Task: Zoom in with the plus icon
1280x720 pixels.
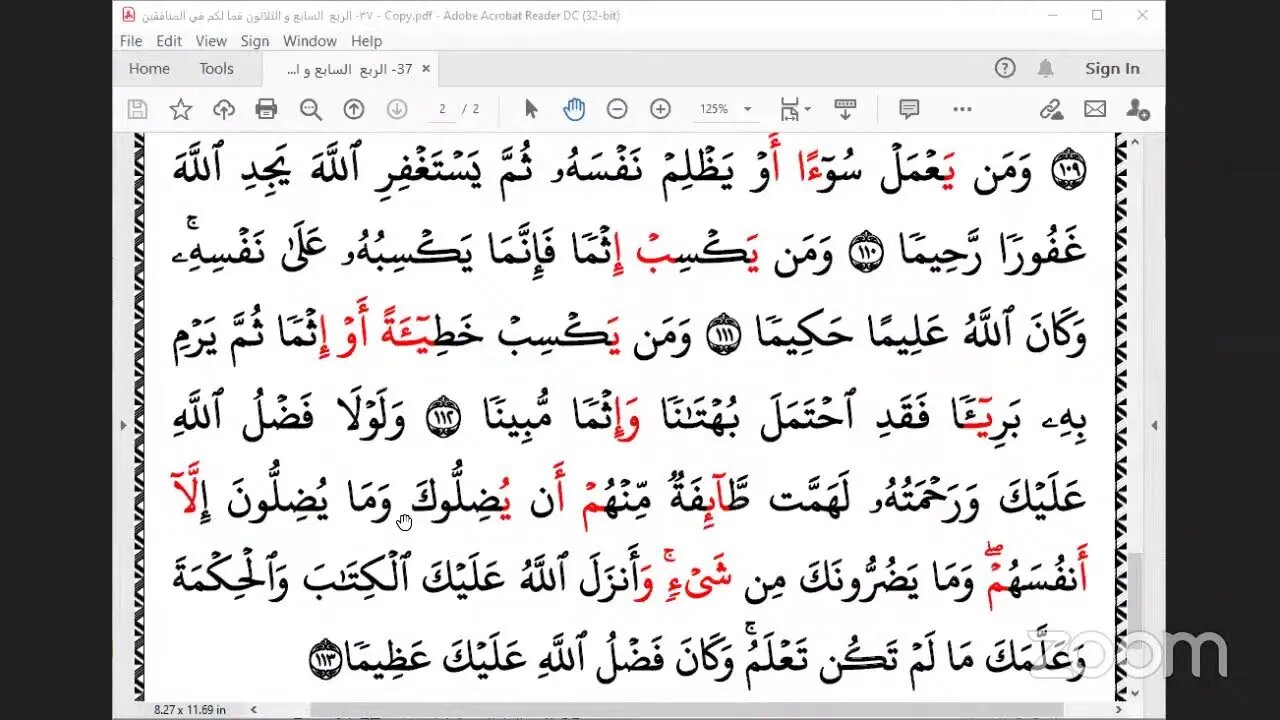Action: pos(660,109)
